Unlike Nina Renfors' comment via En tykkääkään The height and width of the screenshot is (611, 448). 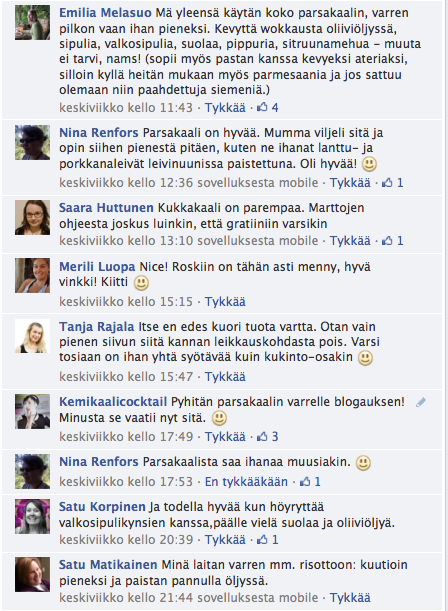[246, 482]
